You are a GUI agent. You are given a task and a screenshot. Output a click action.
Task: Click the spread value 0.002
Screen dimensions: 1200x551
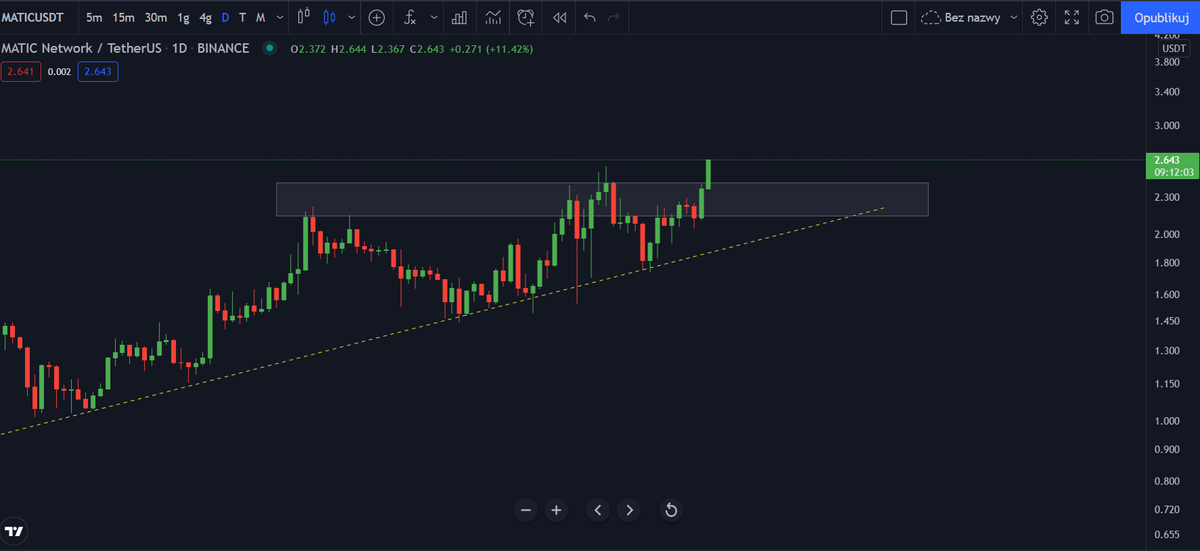(x=60, y=72)
